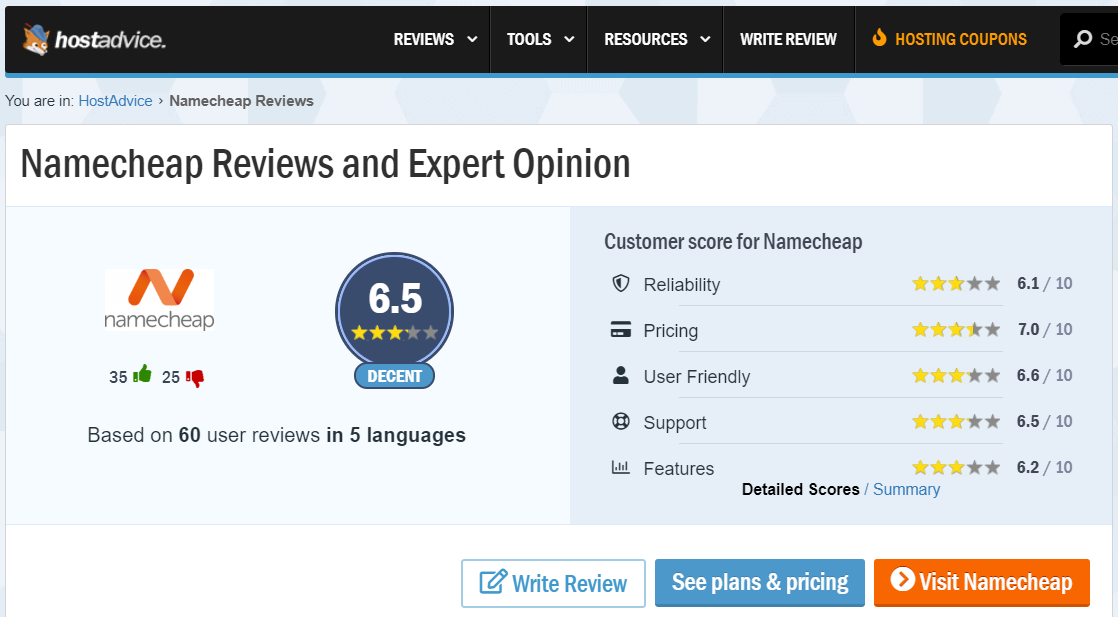Go to Write Review in the navbar

tap(789, 39)
